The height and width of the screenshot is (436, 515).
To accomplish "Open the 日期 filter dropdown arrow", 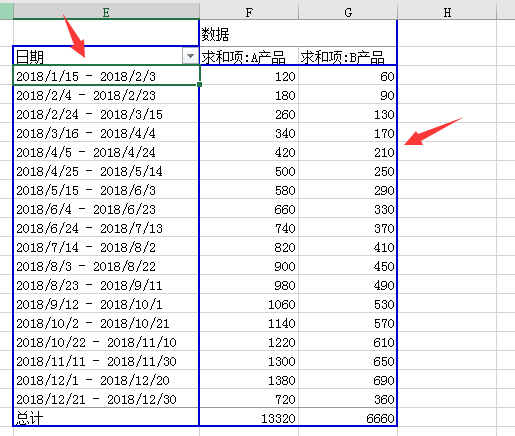I will click(190, 56).
